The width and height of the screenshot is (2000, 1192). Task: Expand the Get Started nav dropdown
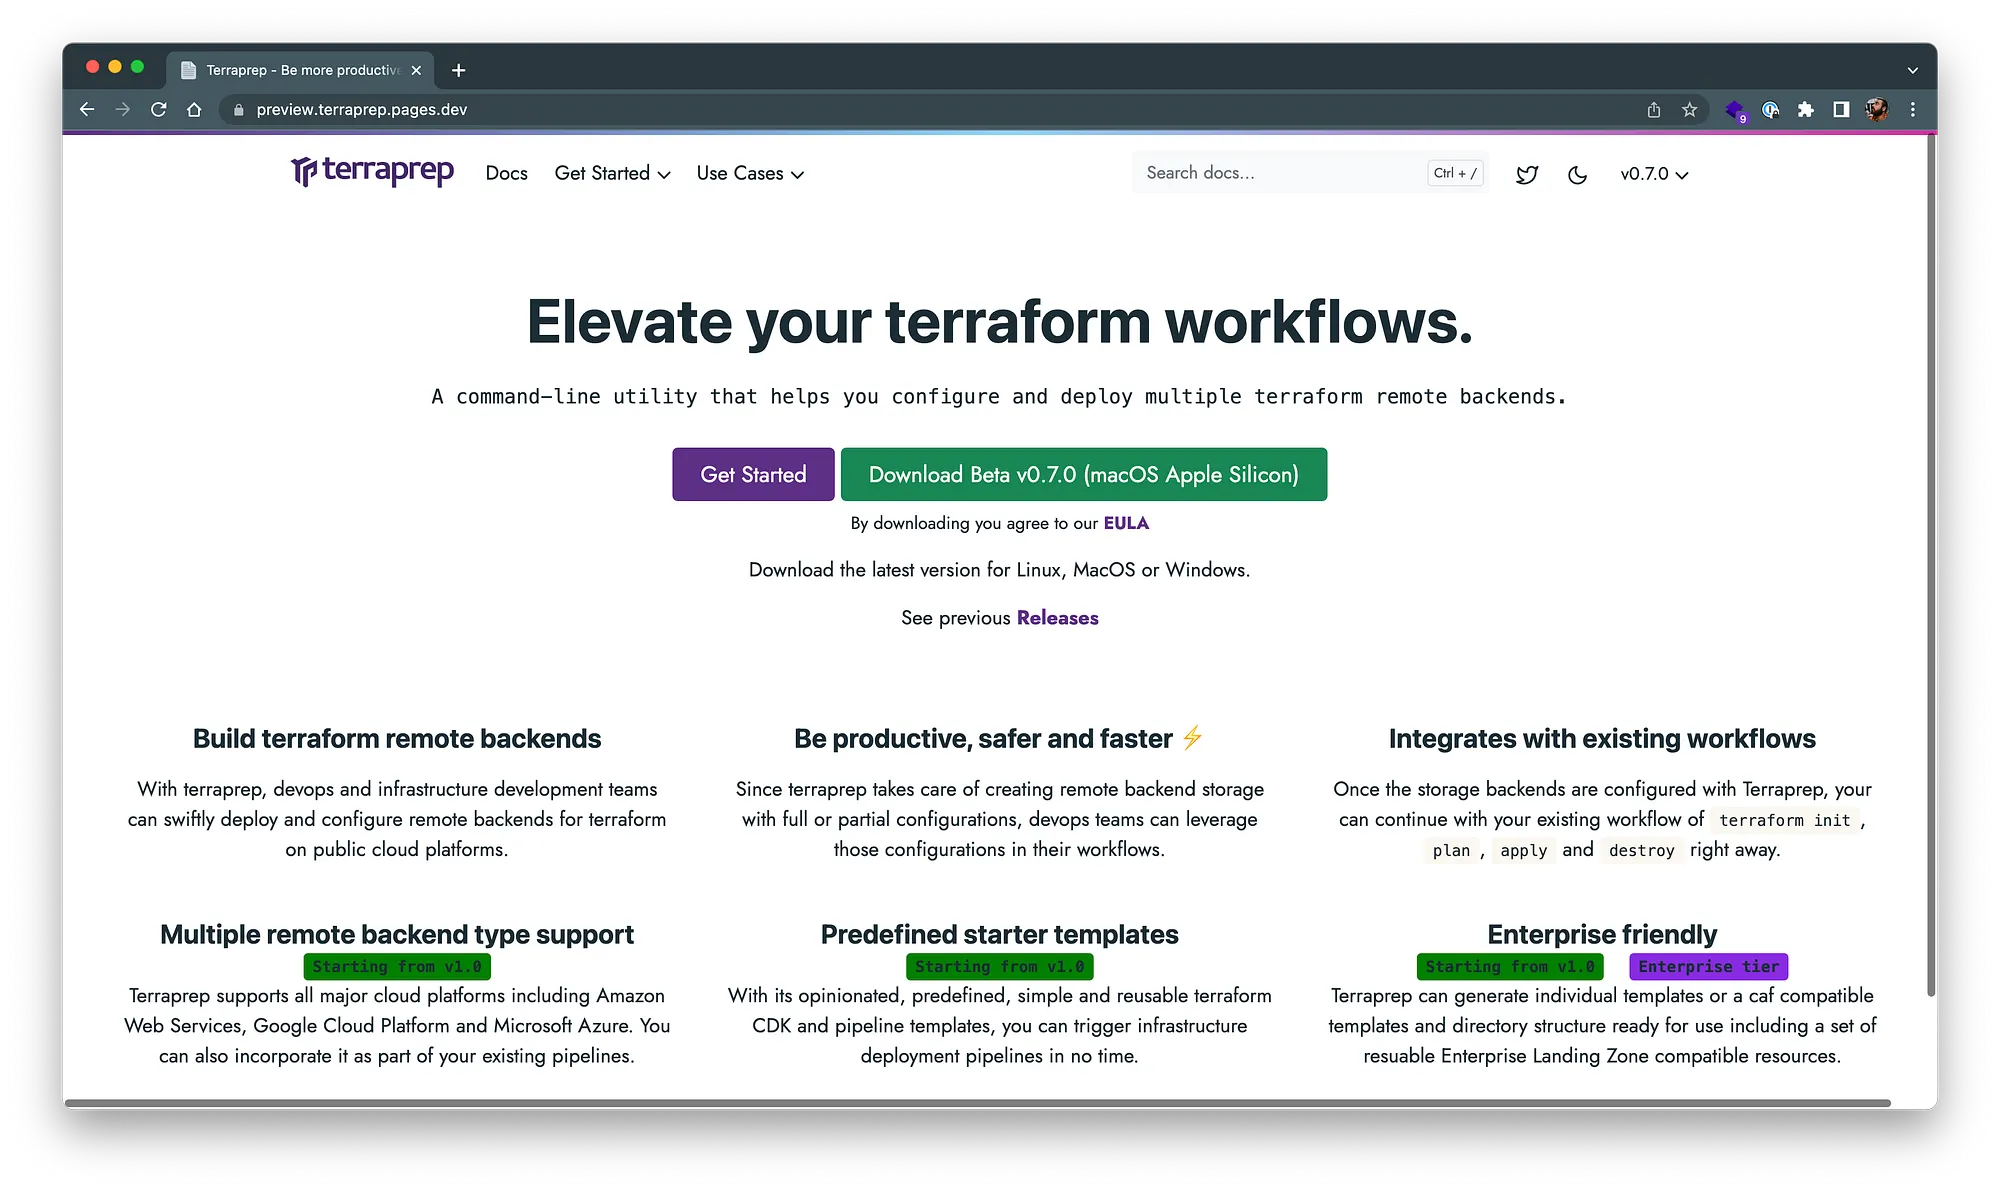pos(612,173)
